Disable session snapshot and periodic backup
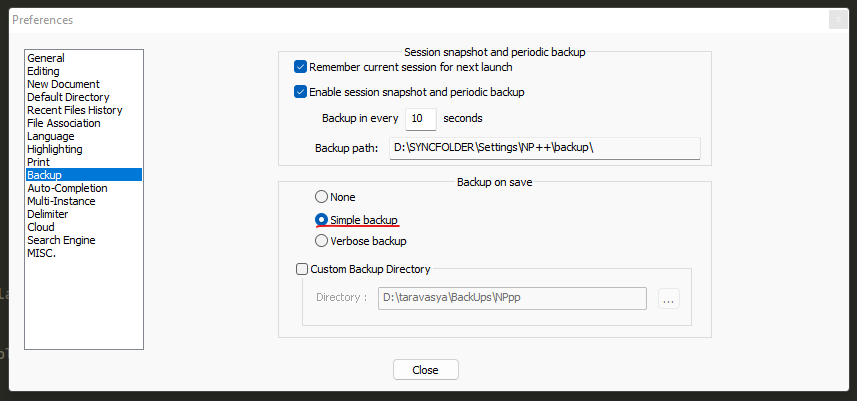The width and height of the screenshot is (857, 401). coord(300,92)
